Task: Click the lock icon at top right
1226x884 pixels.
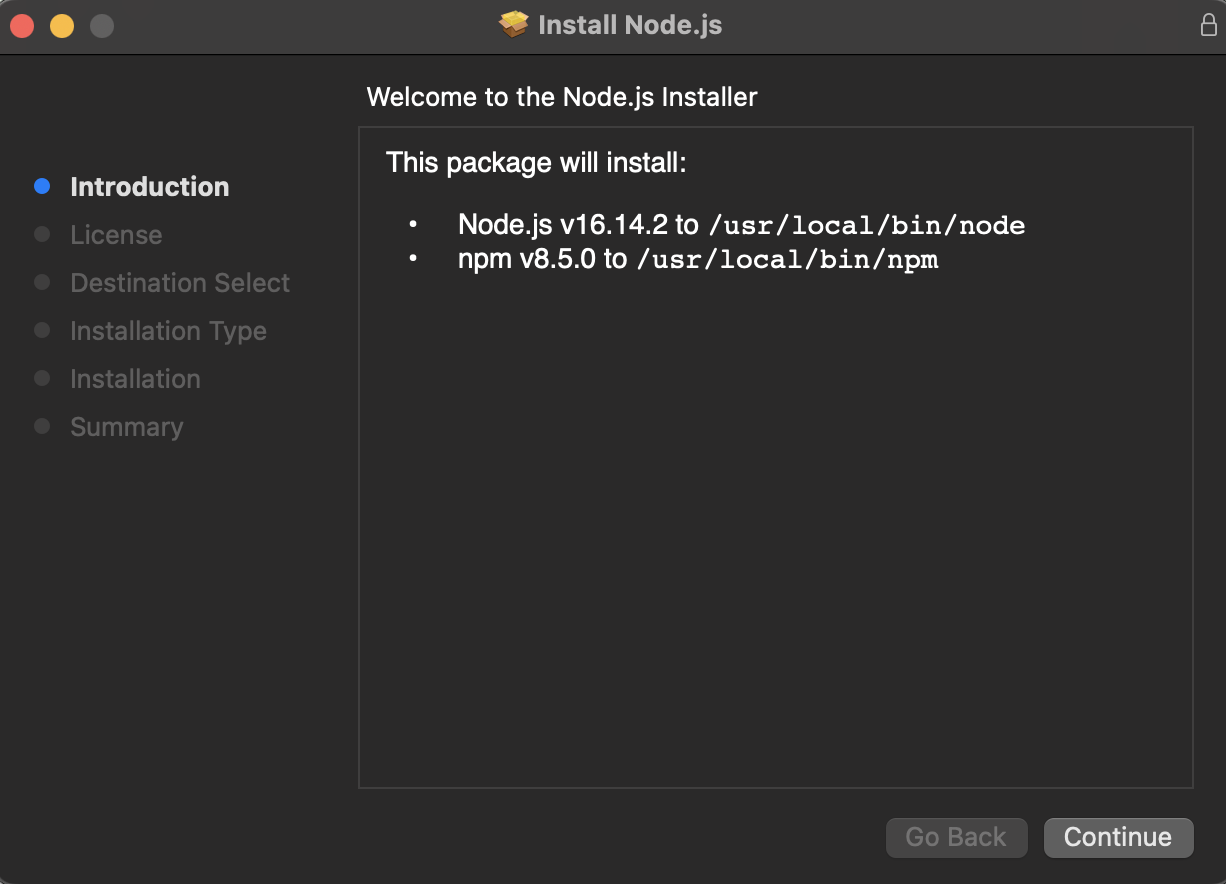Action: (x=1207, y=25)
